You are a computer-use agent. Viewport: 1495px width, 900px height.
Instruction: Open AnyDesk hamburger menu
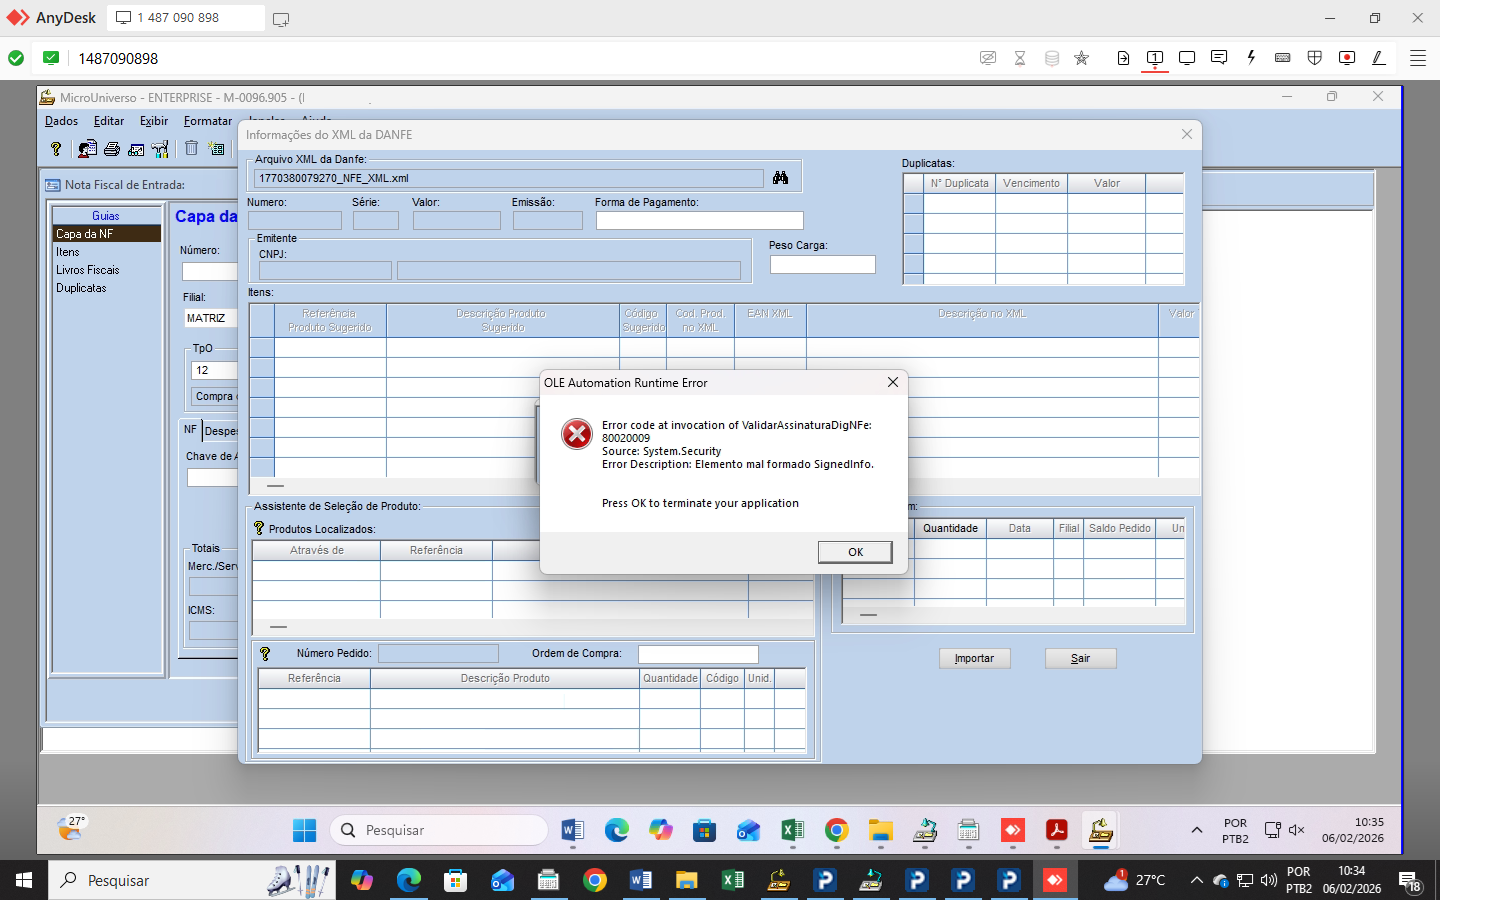[x=1418, y=58]
